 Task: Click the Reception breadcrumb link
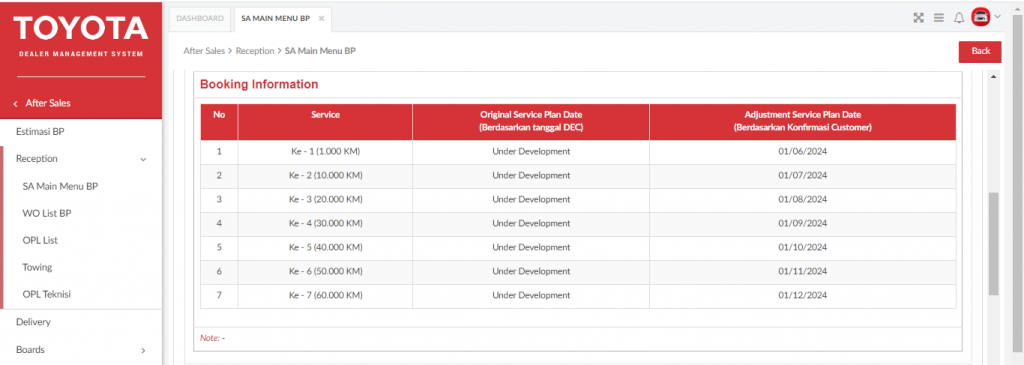[255, 51]
